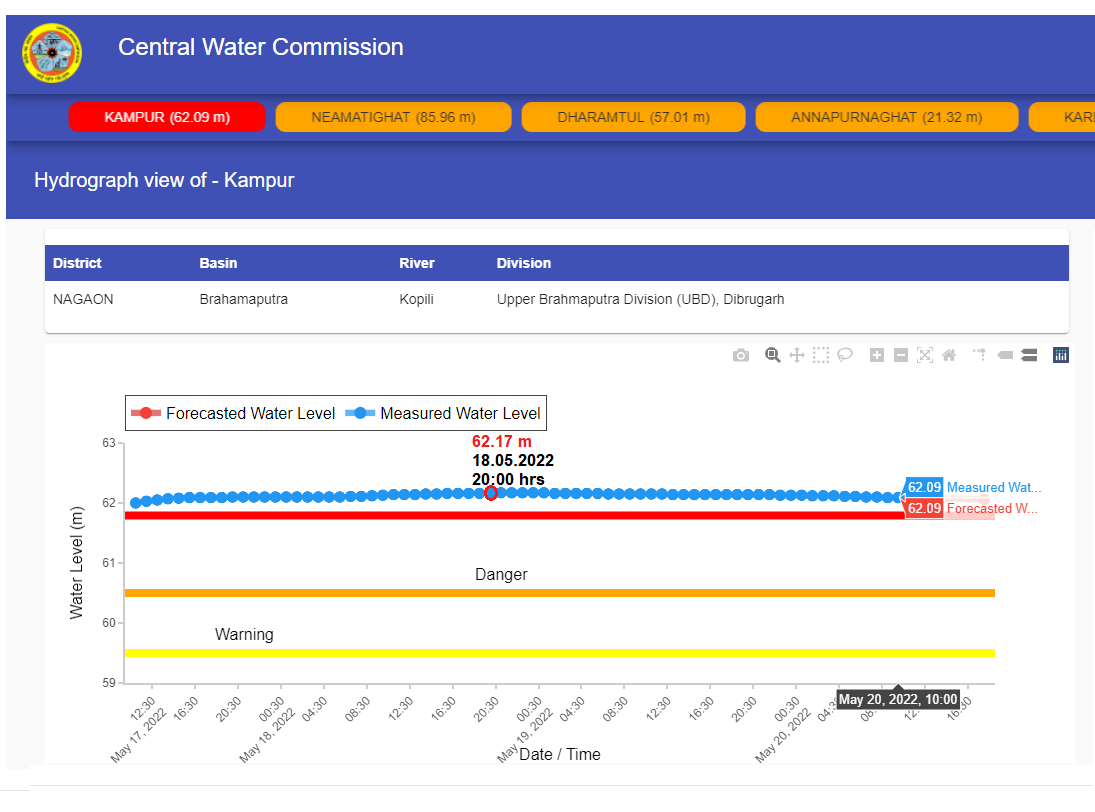Select the ANNAPURNAGHAT station button

coord(887,117)
